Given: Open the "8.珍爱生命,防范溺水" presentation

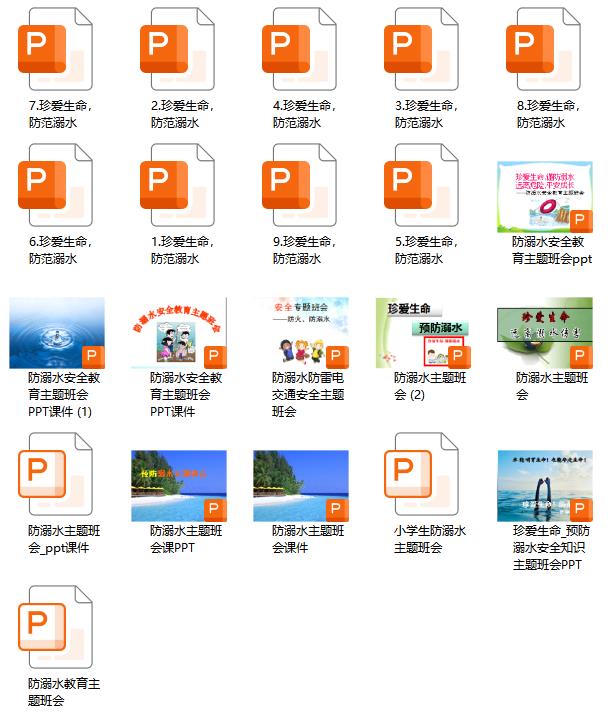Looking at the screenshot, I should pyautogui.click(x=544, y=50).
